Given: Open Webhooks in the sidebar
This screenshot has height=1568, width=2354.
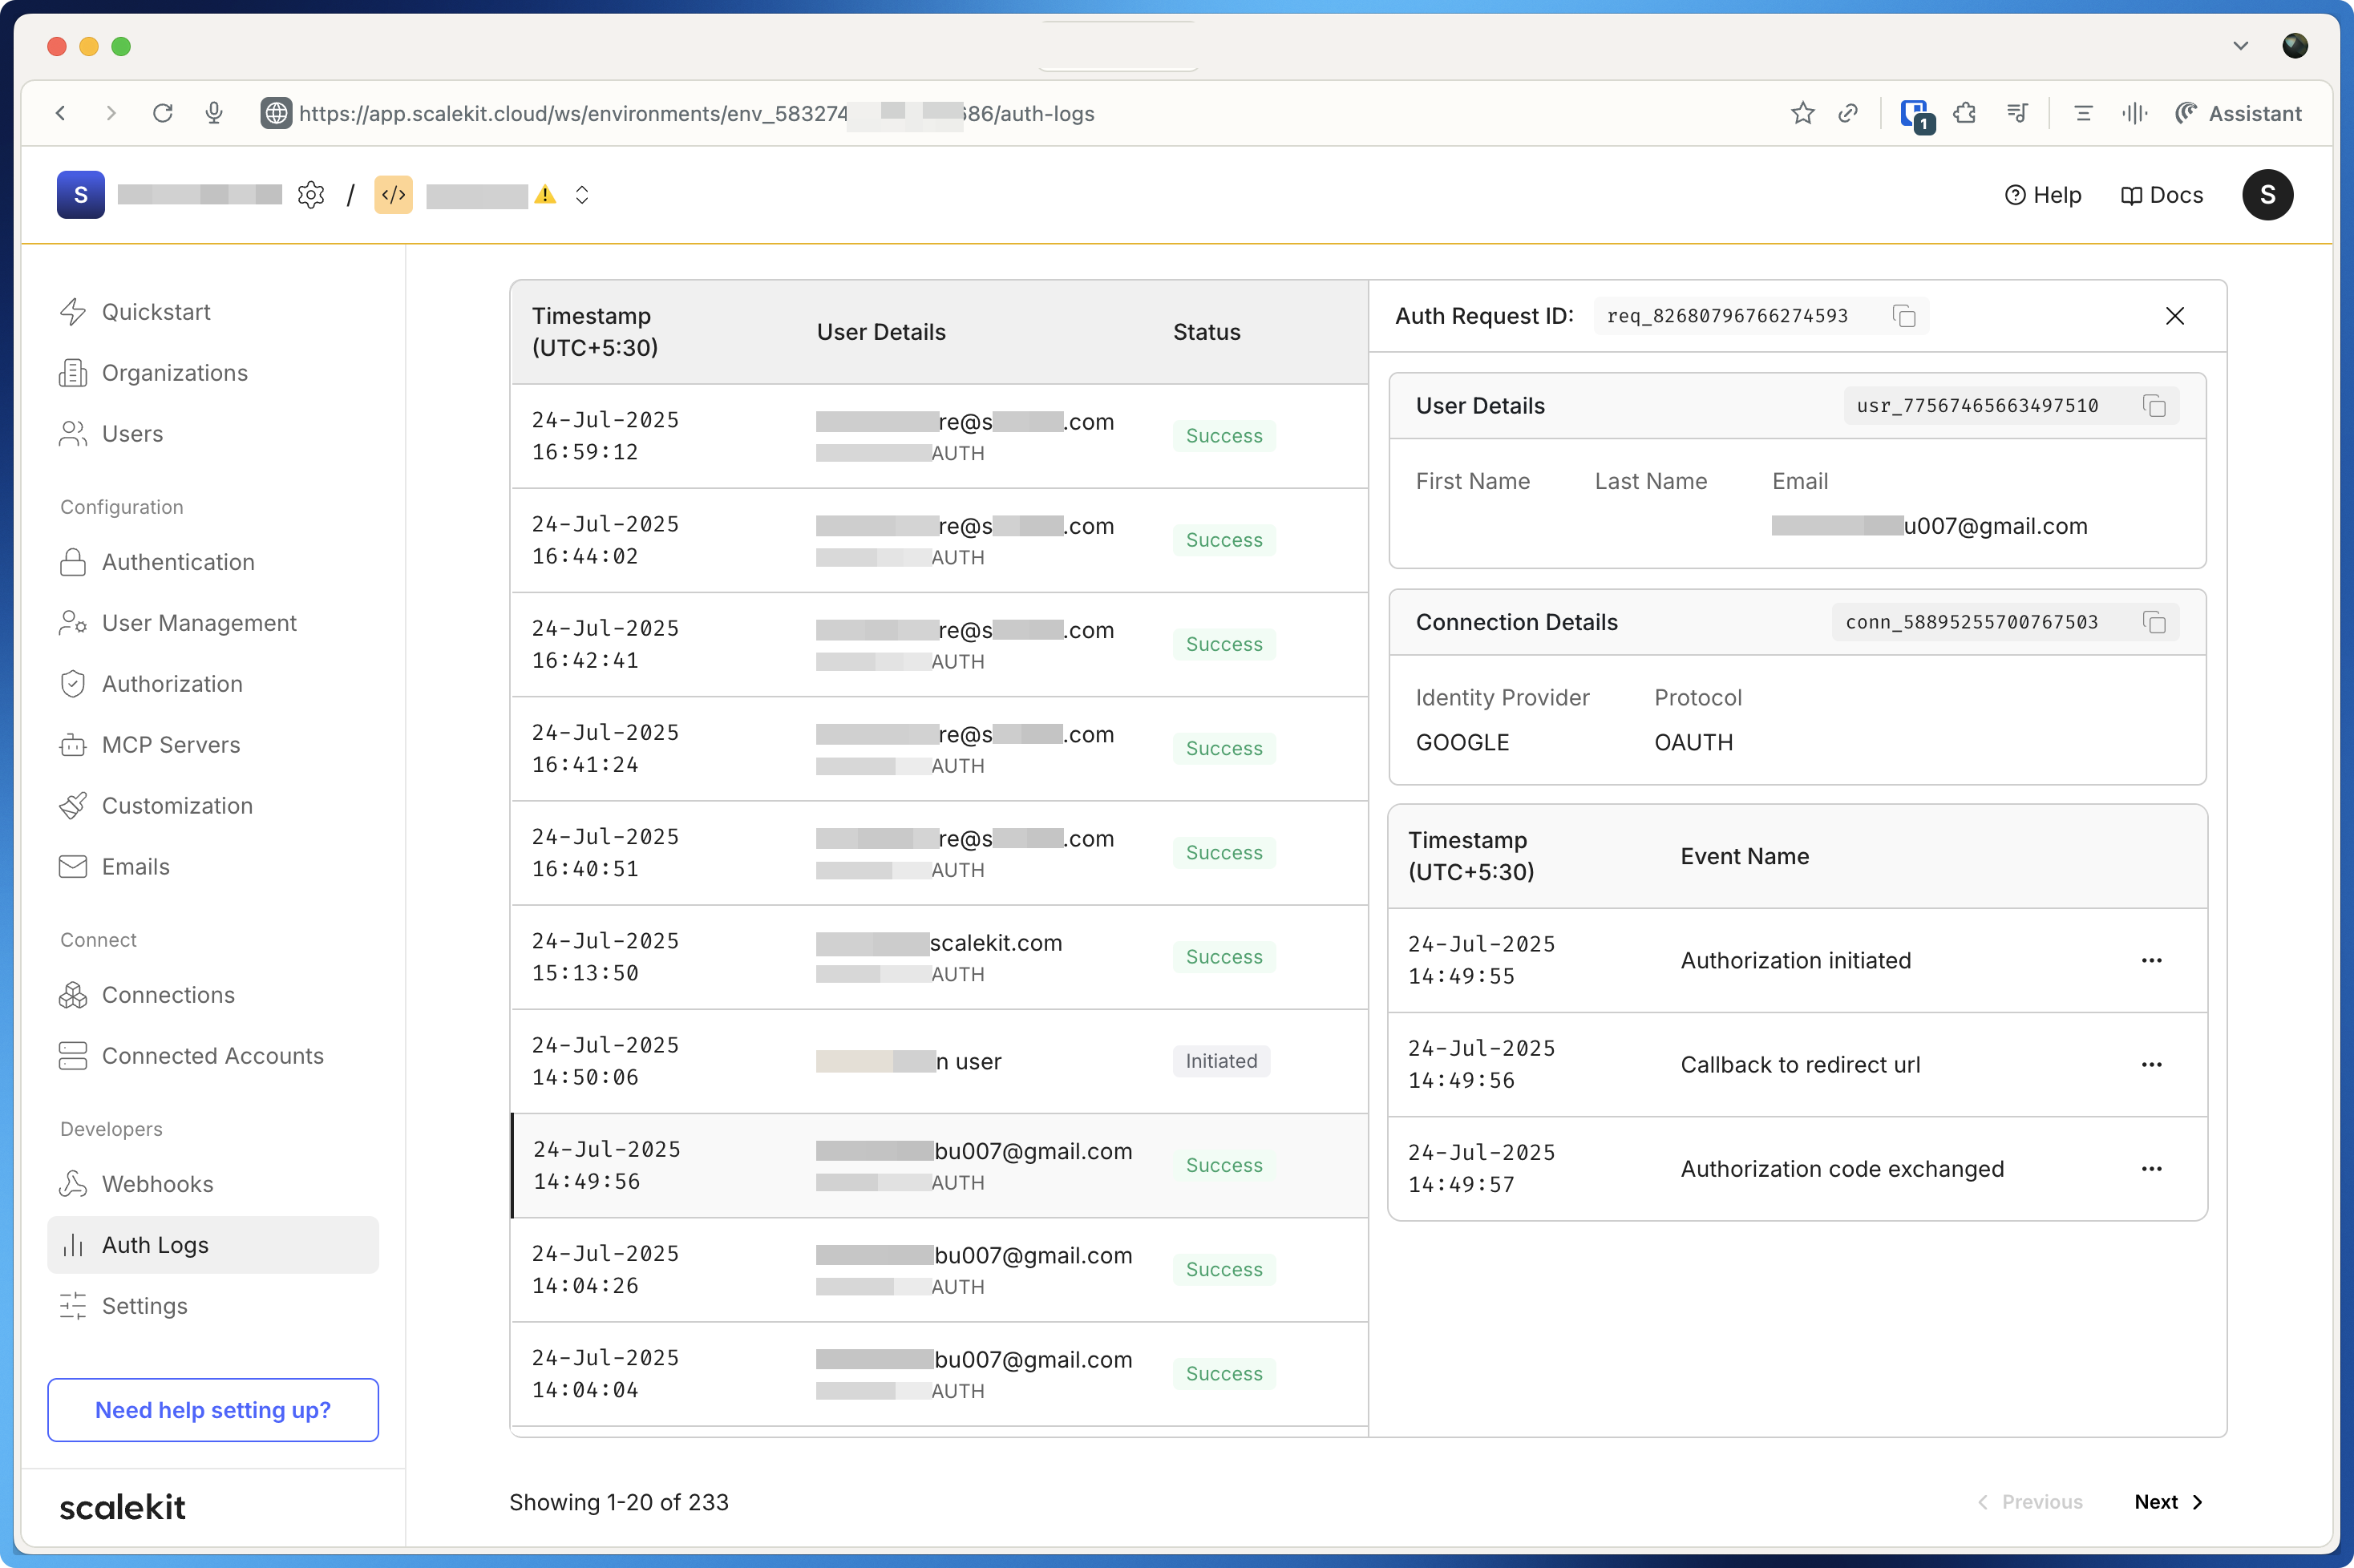Looking at the screenshot, I should [157, 1184].
